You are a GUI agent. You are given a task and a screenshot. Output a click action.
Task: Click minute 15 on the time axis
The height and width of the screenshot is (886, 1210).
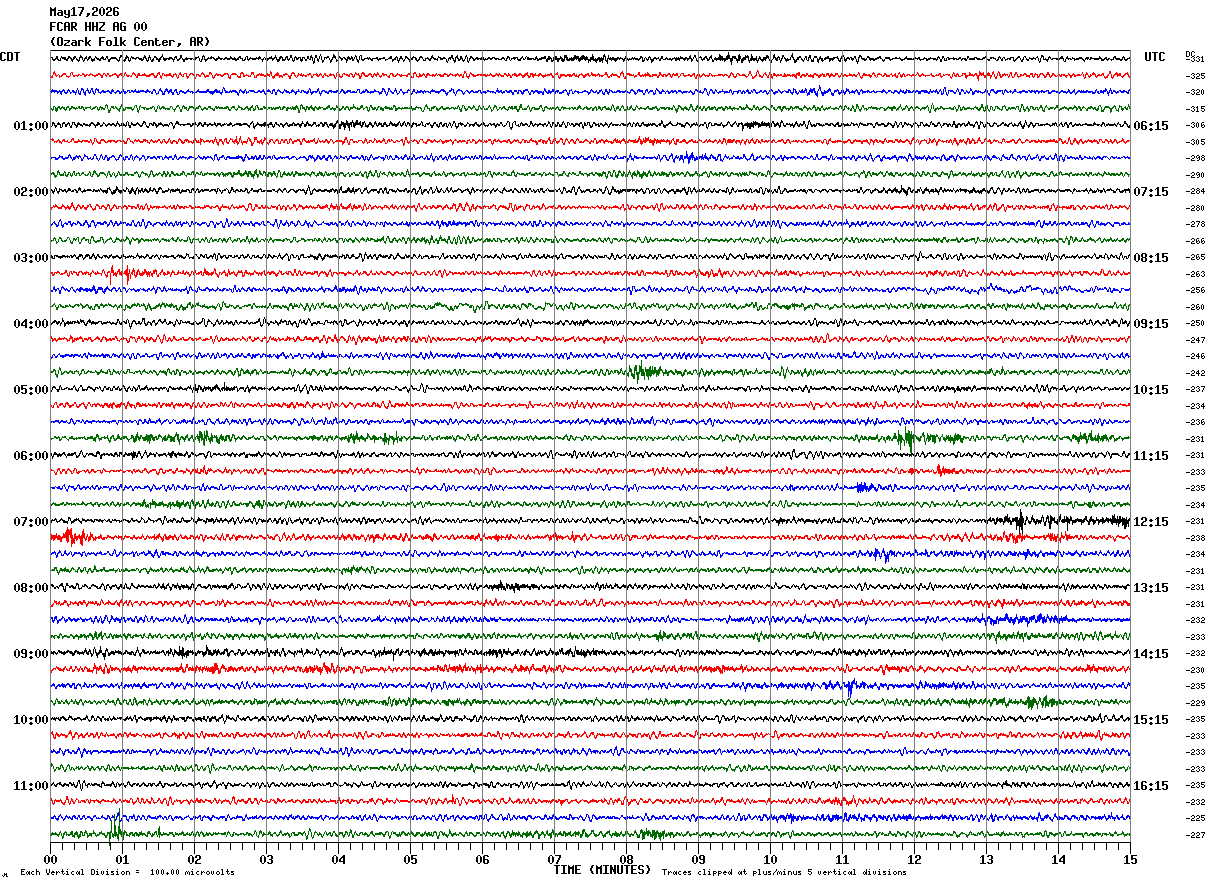pyautogui.click(x=1130, y=859)
